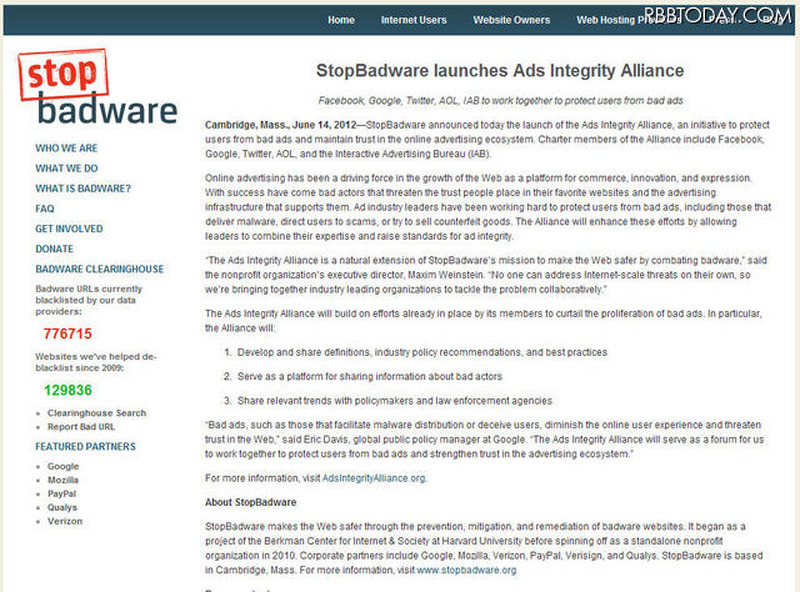Select Report Bad URL link
800x592 pixels.
coord(84,427)
